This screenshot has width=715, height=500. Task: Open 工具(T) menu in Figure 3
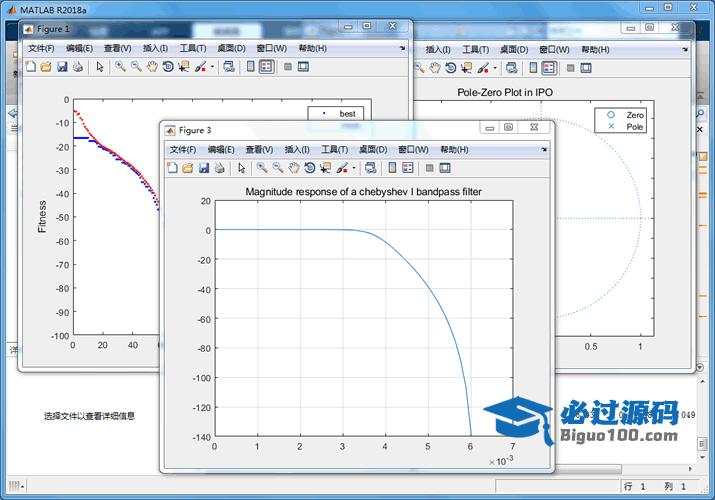[x=334, y=149]
